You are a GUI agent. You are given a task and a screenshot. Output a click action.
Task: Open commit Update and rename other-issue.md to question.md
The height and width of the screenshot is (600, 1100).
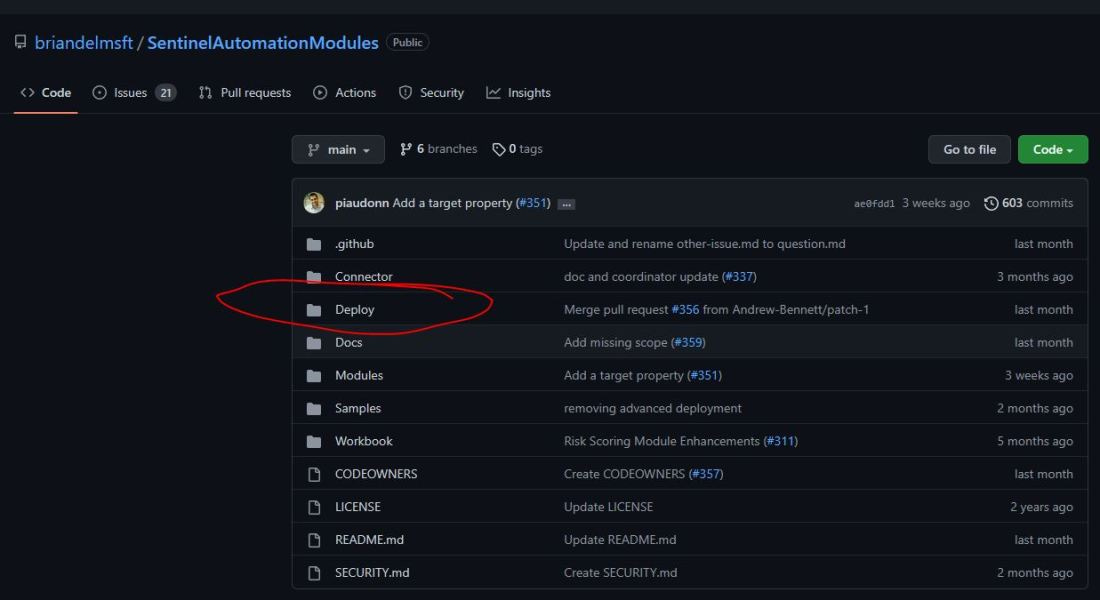click(704, 244)
